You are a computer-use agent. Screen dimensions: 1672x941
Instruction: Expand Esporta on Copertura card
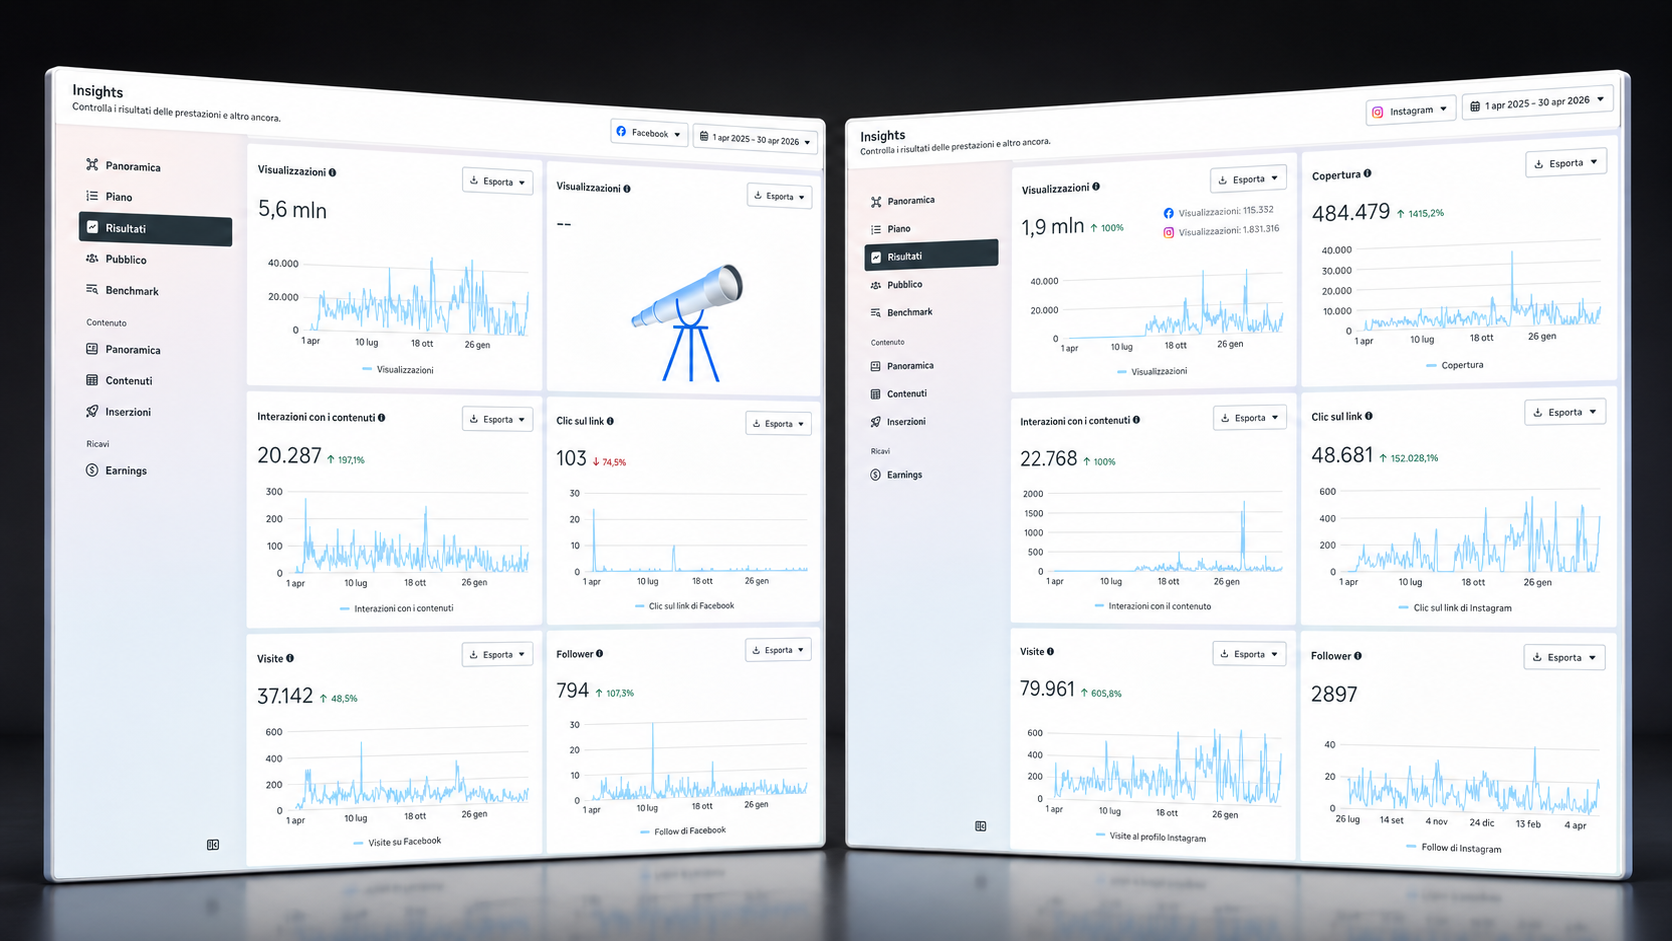1566,163
